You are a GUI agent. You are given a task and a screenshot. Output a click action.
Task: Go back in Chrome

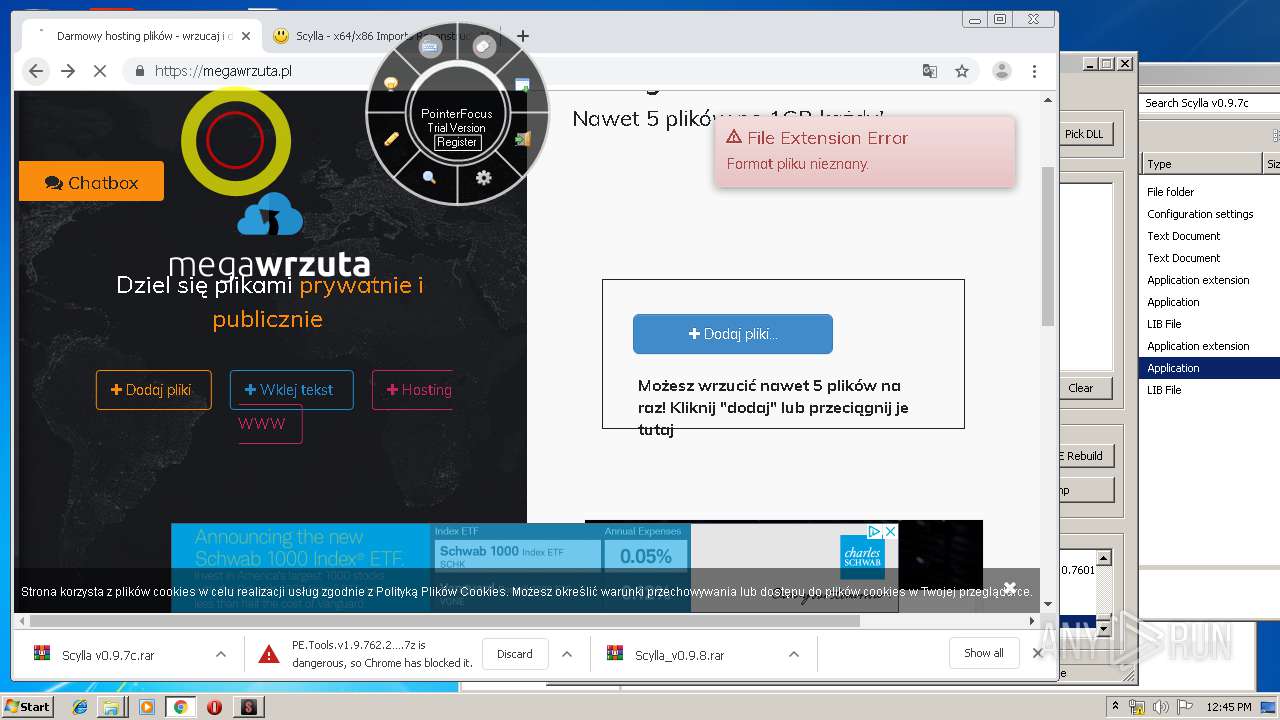click(x=36, y=71)
